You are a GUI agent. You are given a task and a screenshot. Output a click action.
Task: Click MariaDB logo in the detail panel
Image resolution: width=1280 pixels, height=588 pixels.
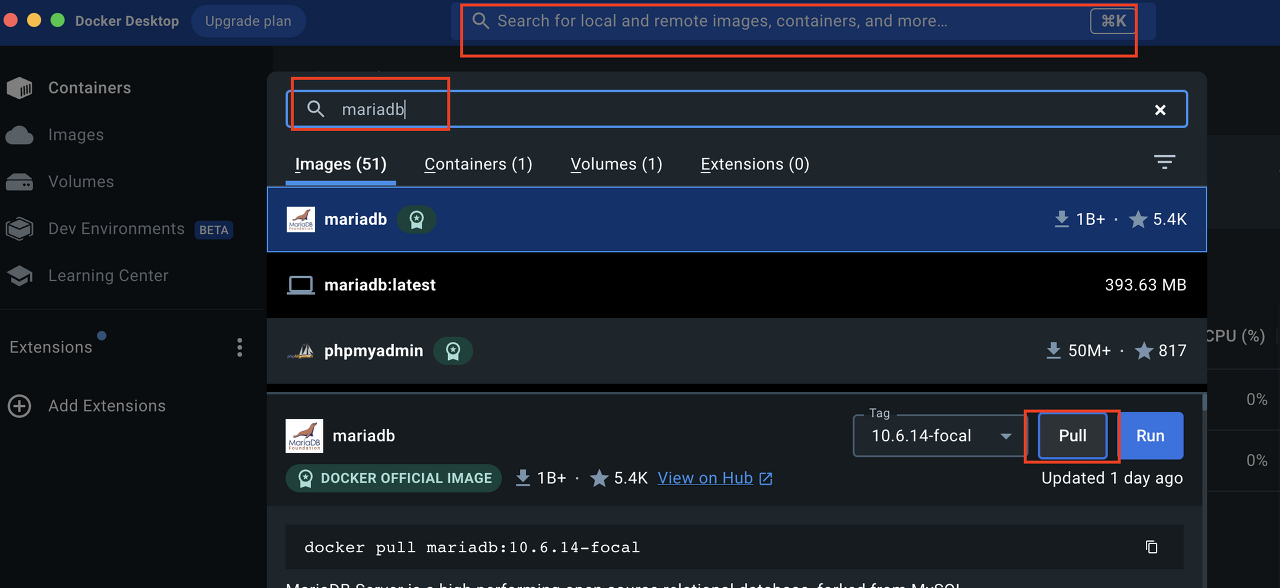pos(304,436)
